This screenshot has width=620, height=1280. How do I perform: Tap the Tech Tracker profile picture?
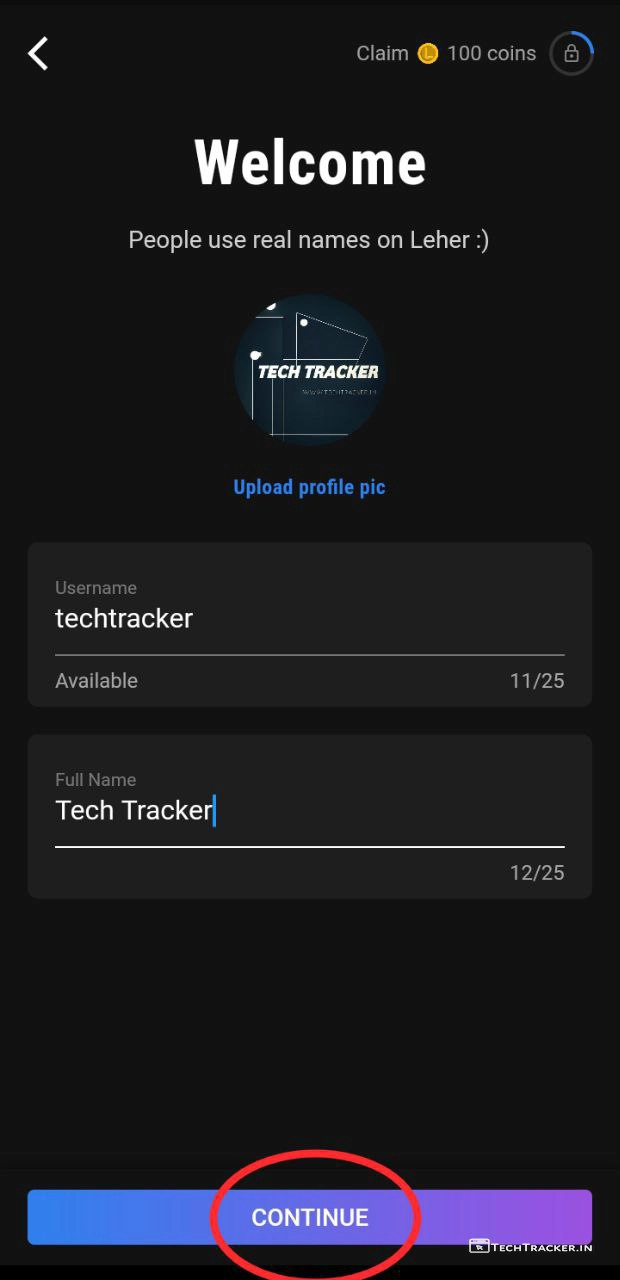click(310, 369)
